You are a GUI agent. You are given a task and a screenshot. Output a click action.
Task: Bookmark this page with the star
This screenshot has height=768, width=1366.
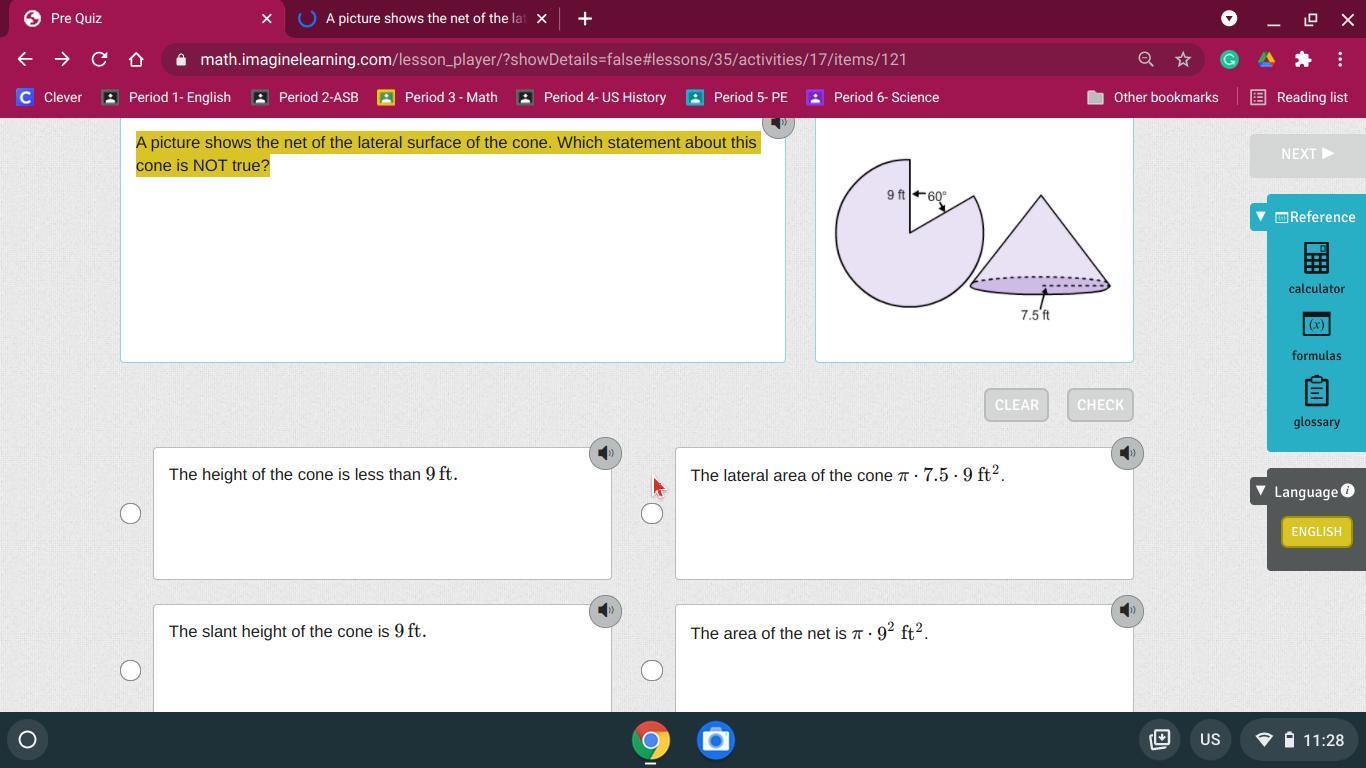(x=1183, y=59)
